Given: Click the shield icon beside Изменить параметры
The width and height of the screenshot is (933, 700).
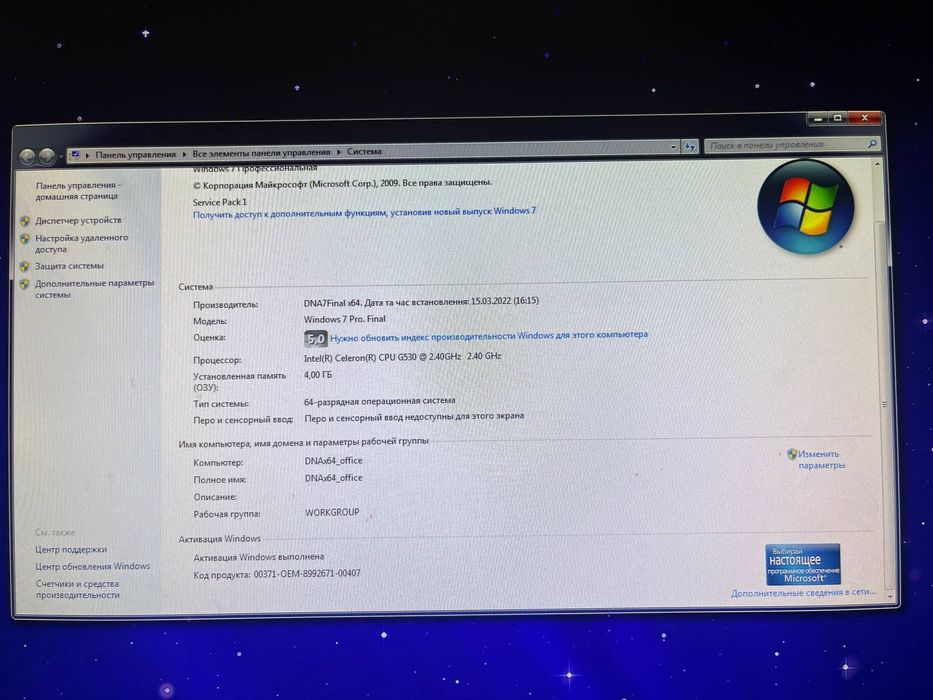Looking at the screenshot, I should [x=791, y=454].
